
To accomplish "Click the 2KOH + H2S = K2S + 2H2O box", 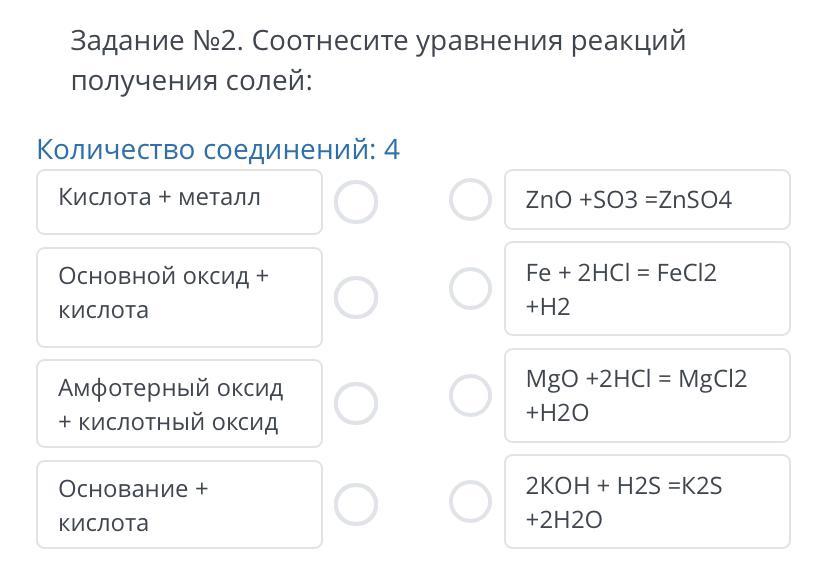I will [x=647, y=501].
